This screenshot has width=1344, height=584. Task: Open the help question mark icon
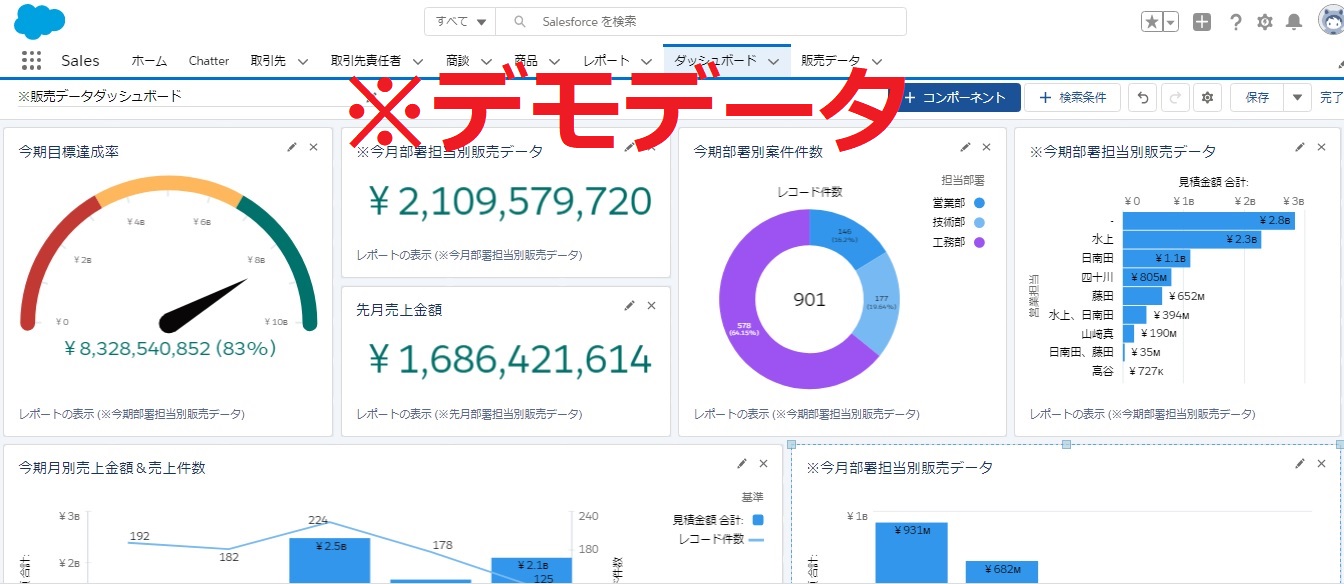(x=1236, y=22)
